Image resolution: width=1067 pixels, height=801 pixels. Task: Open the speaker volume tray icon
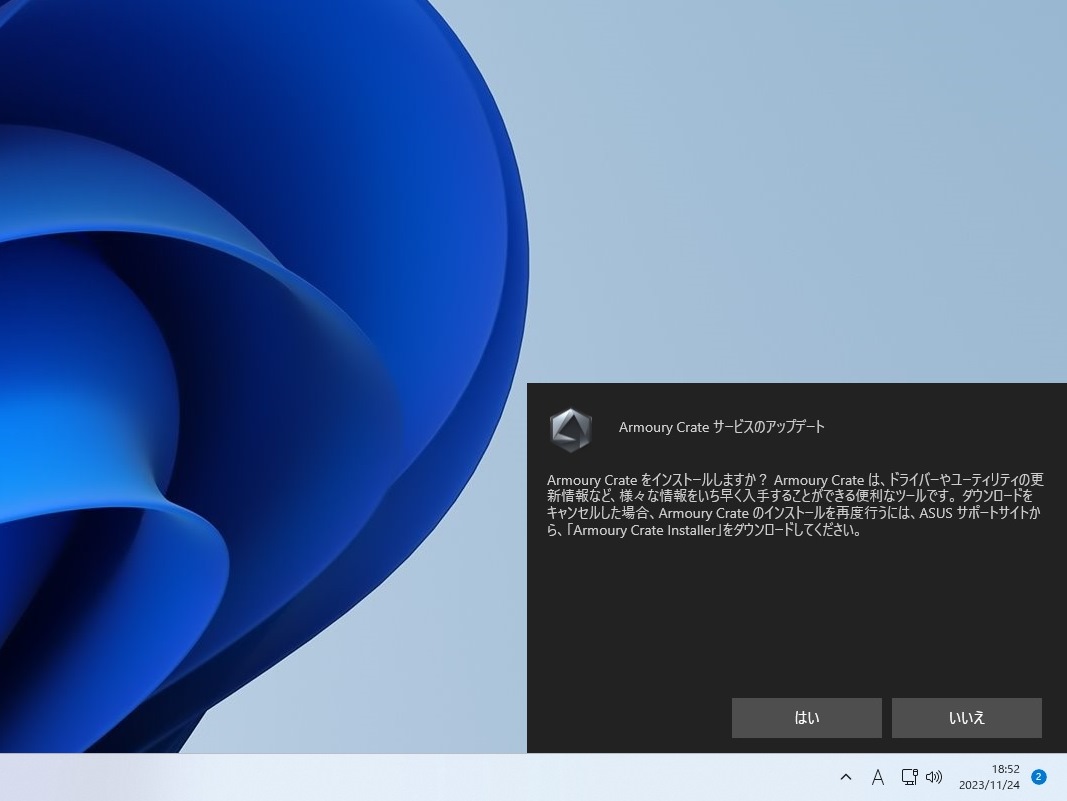click(934, 777)
